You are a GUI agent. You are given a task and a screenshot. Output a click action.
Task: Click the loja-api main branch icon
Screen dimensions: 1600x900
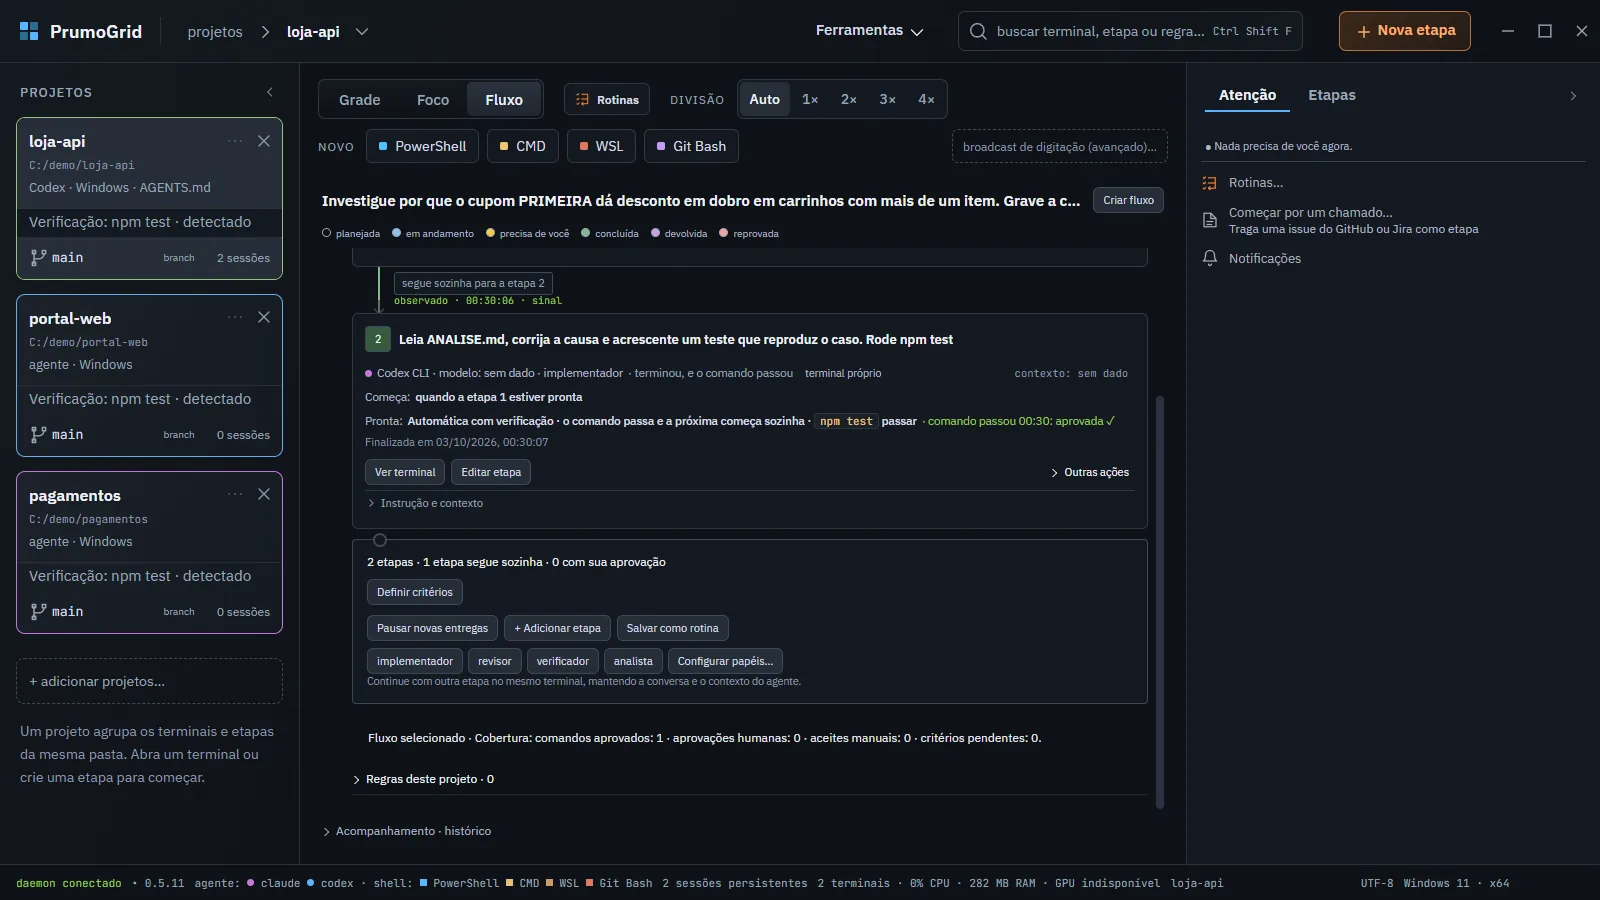click(x=38, y=257)
